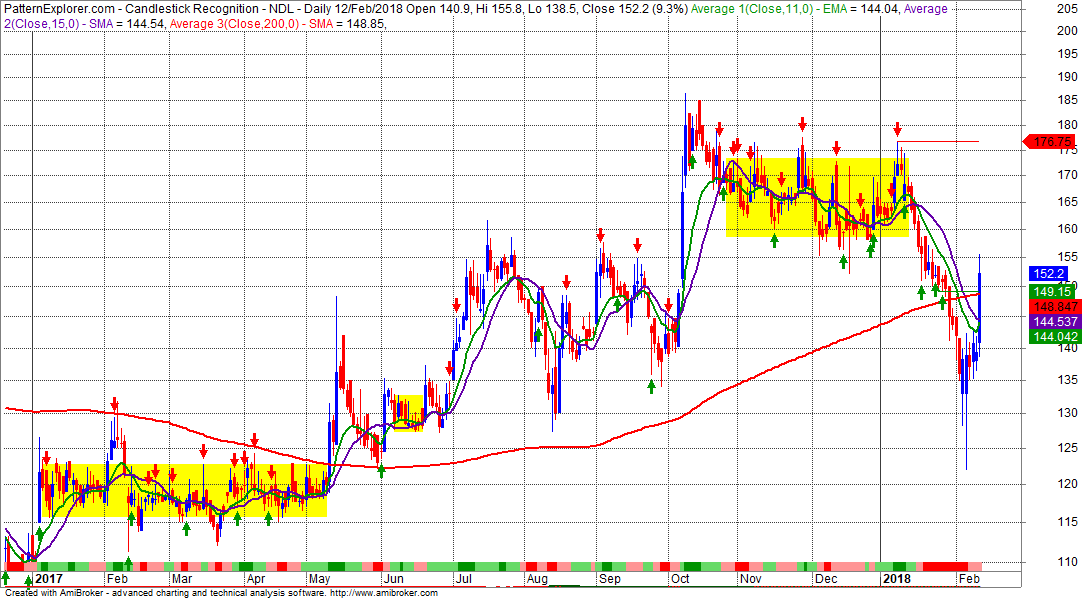Click red down arrow above January 2018 peak
Viewport: 1082px width, 599px height.
coord(898,129)
